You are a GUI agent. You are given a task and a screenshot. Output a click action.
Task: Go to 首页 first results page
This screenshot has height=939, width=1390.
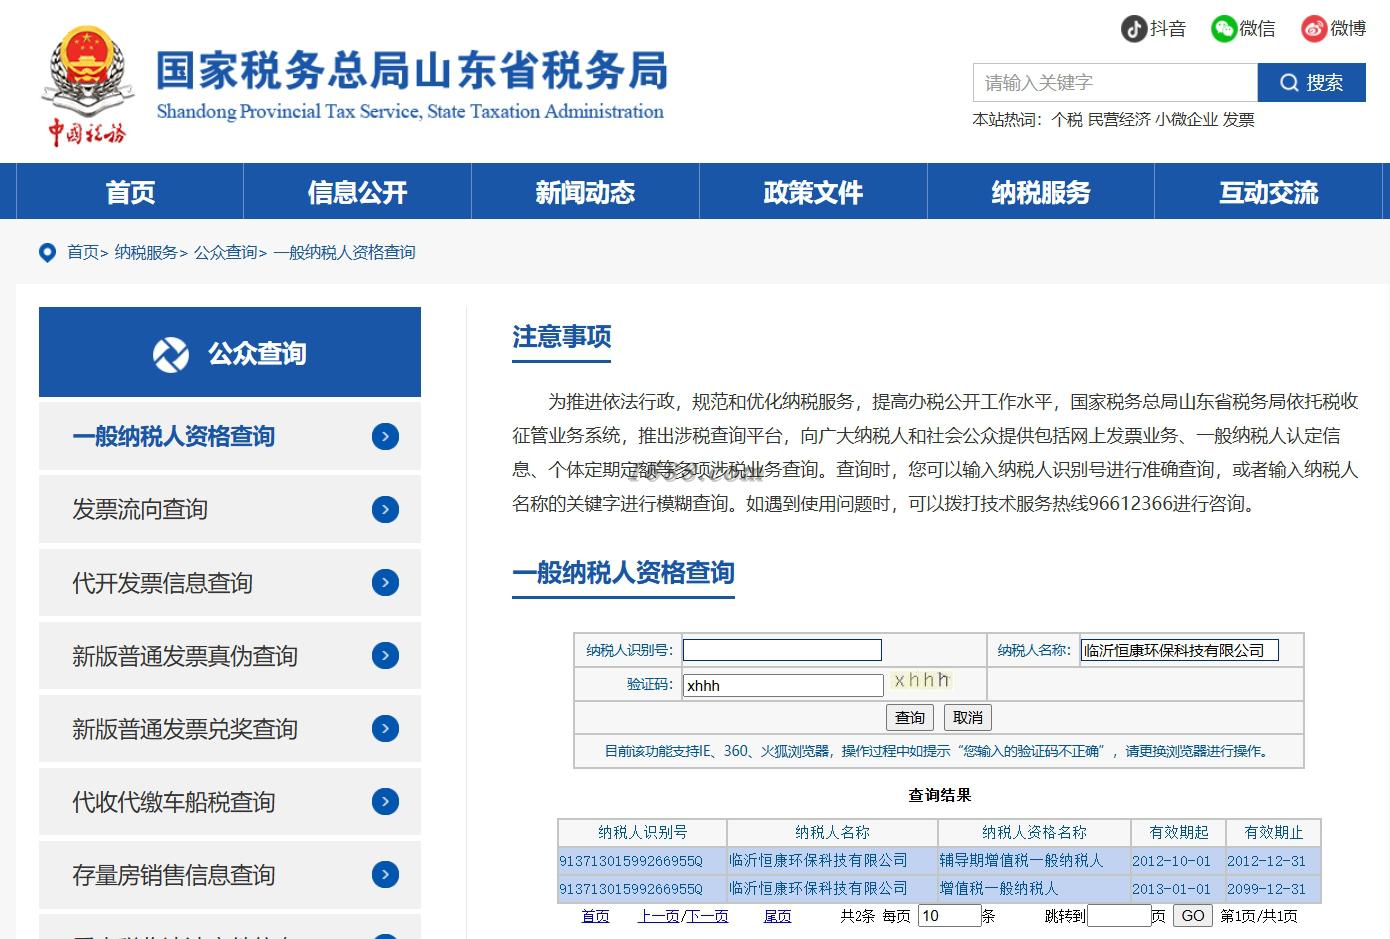click(x=595, y=916)
